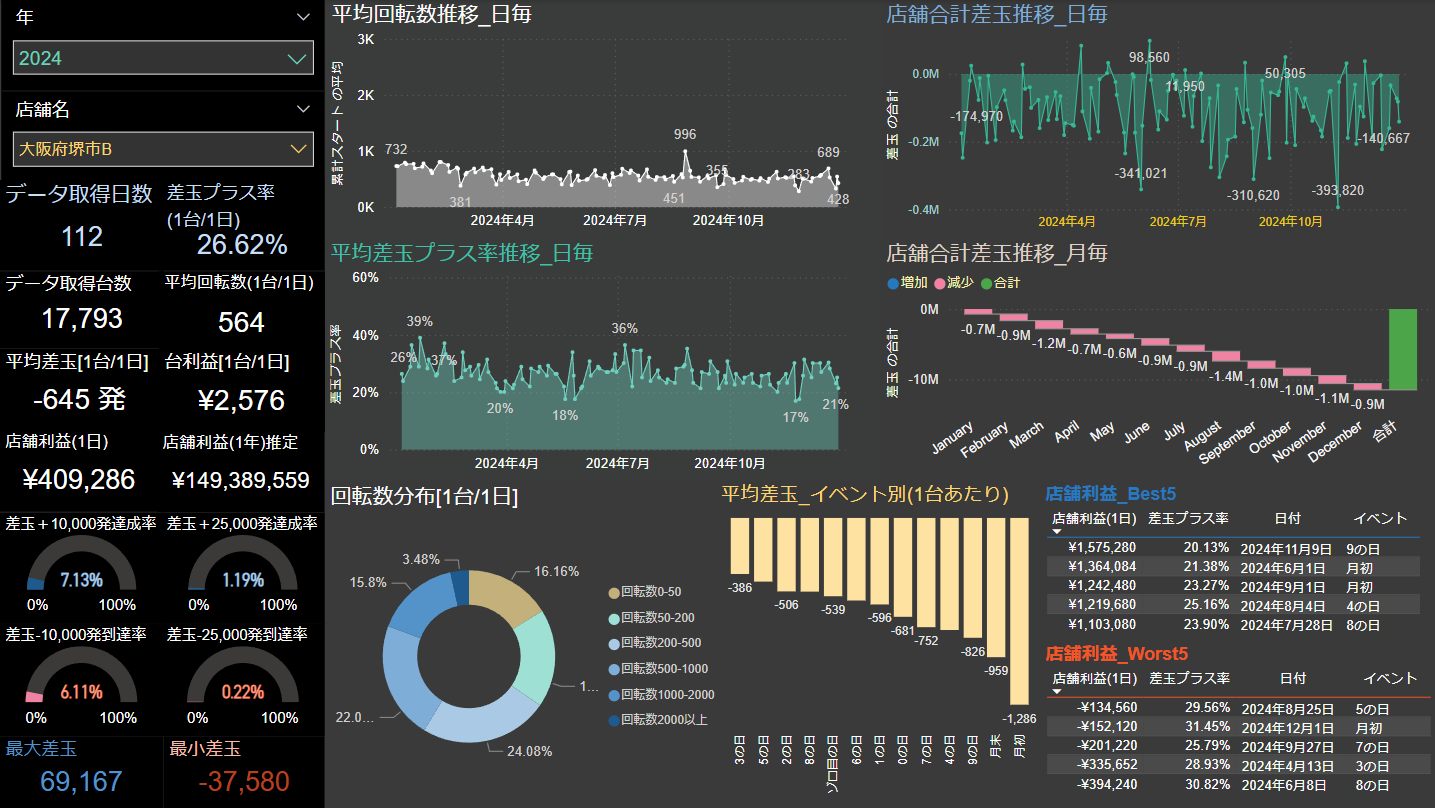Image resolution: width=1435 pixels, height=808 pixels.
Task: Select the 回転数0-50 legend dot
Action: click(613, 593)
